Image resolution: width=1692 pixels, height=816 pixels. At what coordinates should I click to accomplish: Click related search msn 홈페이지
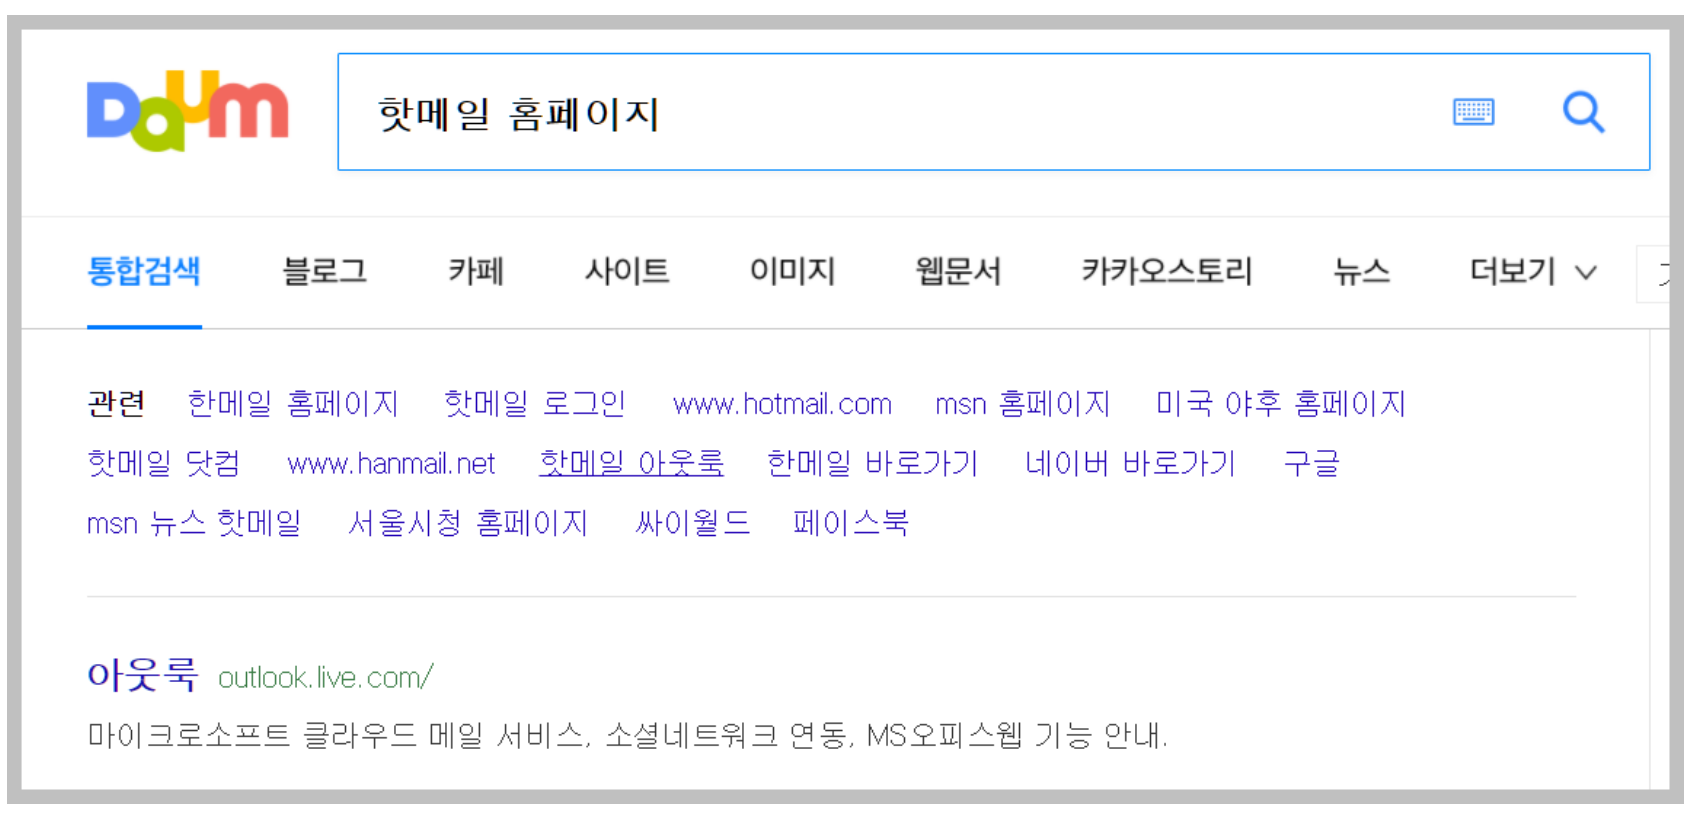(1023, 403)
